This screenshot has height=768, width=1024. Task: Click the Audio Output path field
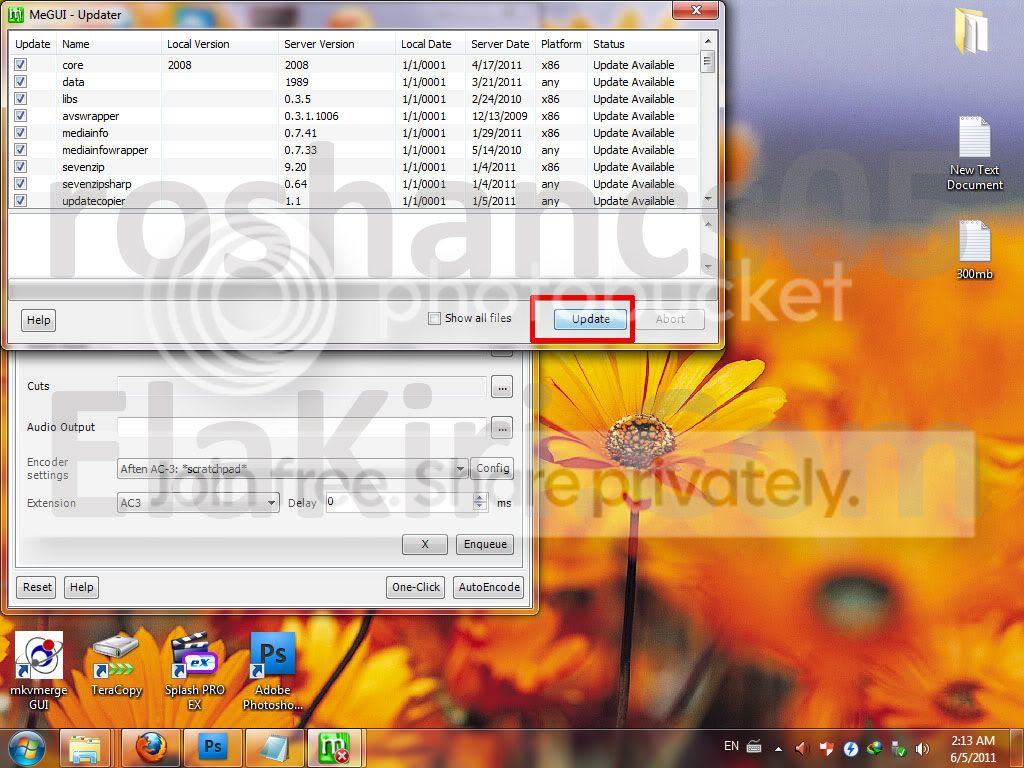tap(302, 427)
